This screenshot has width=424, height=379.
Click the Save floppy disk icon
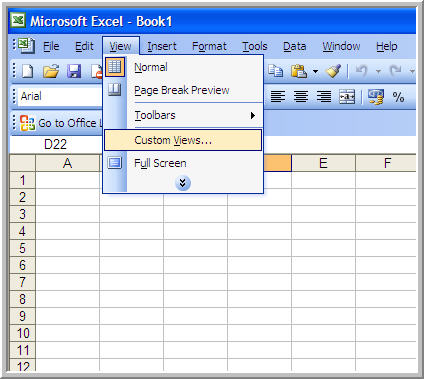[x=74, y=71]
